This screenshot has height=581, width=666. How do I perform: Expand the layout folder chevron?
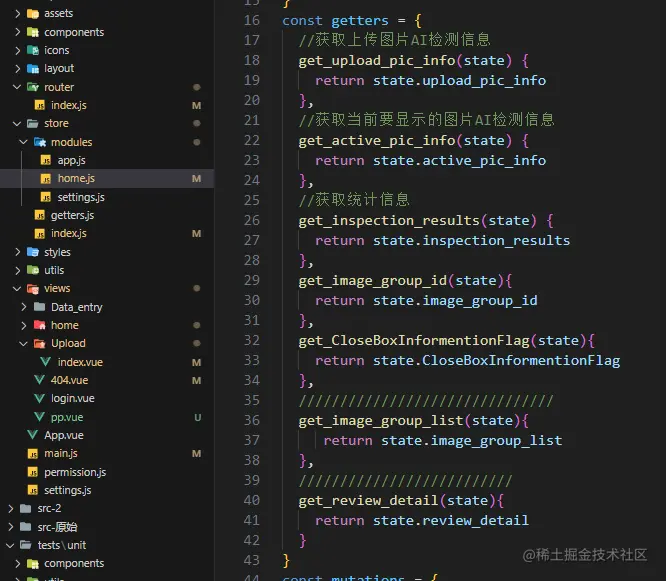(x=17, y=68)
